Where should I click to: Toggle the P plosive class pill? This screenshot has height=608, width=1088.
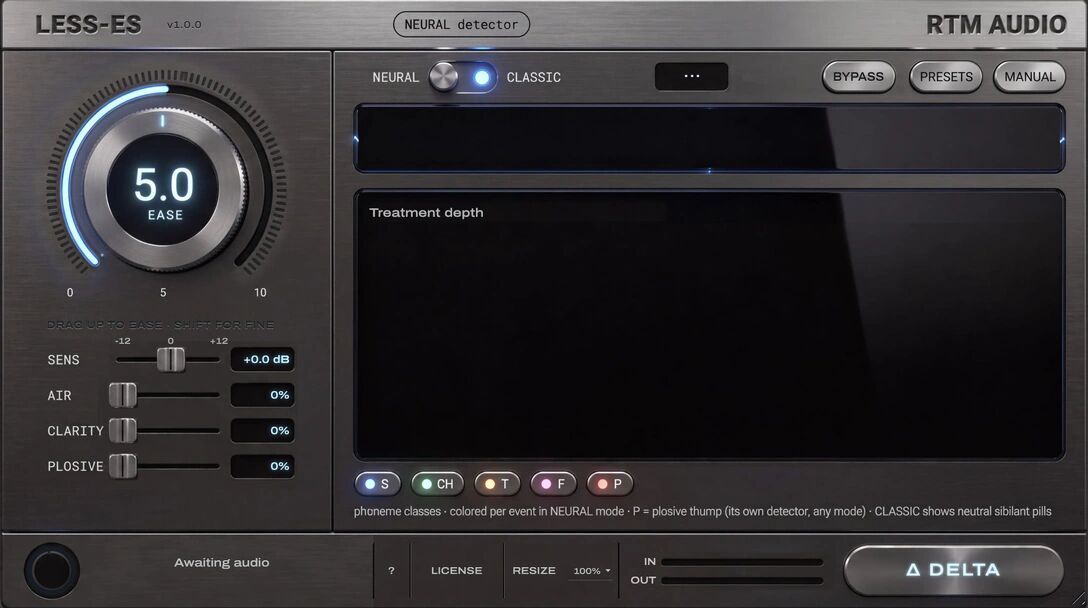(610, 484)
